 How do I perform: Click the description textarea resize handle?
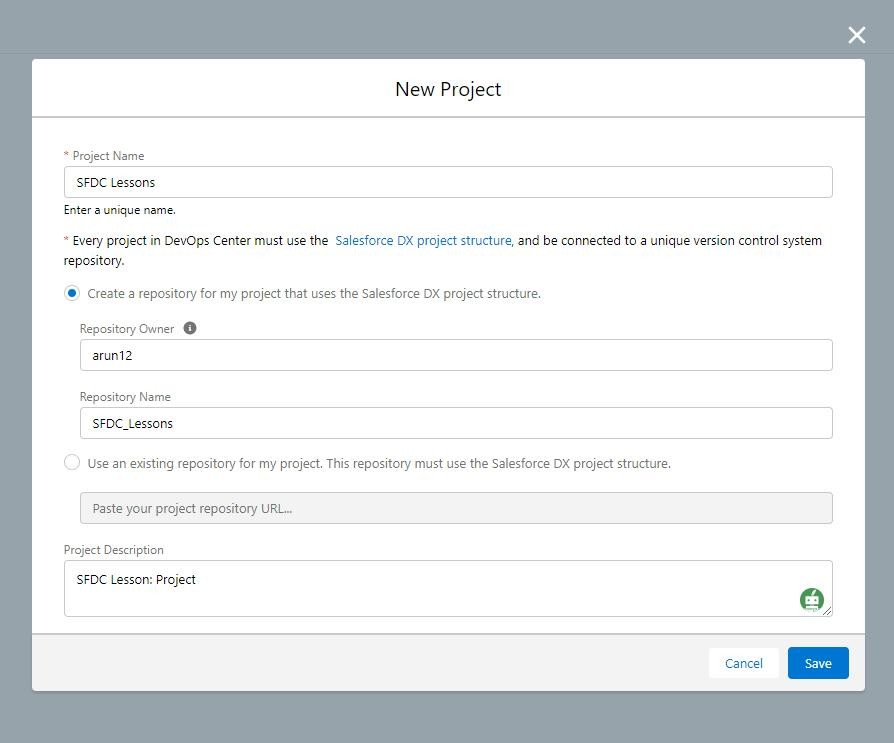coord(827,611)
